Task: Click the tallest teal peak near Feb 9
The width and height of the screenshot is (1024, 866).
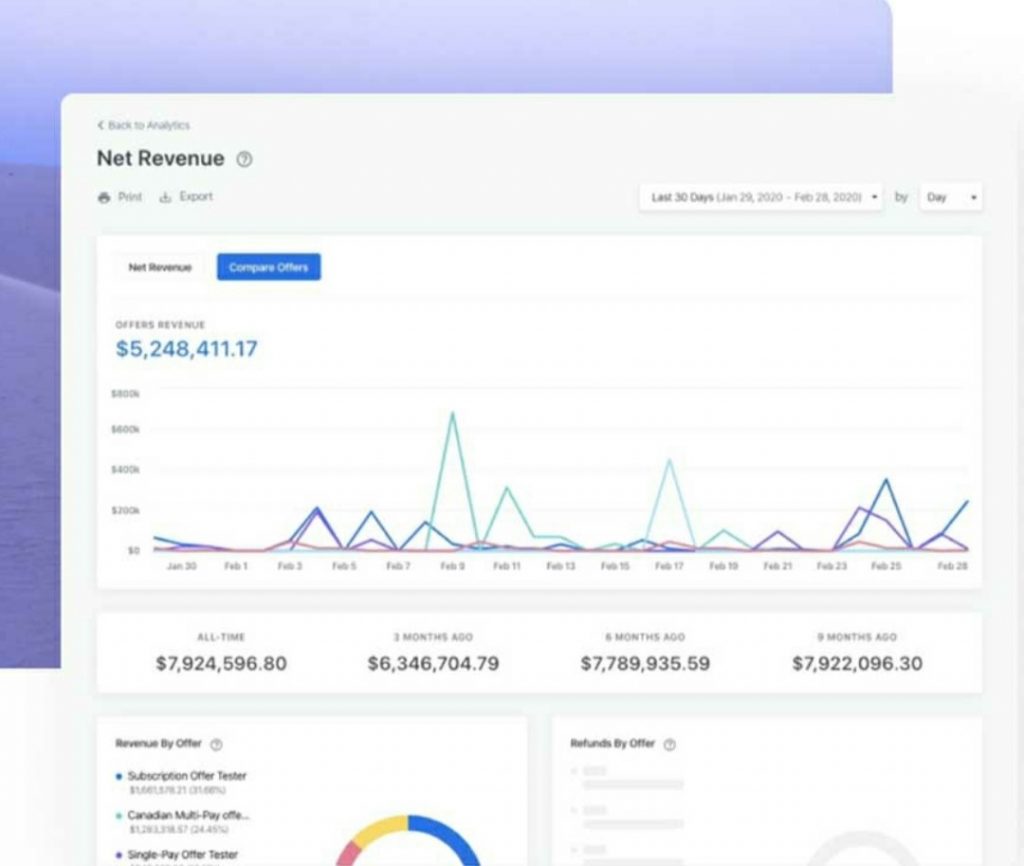Action: 452,413
